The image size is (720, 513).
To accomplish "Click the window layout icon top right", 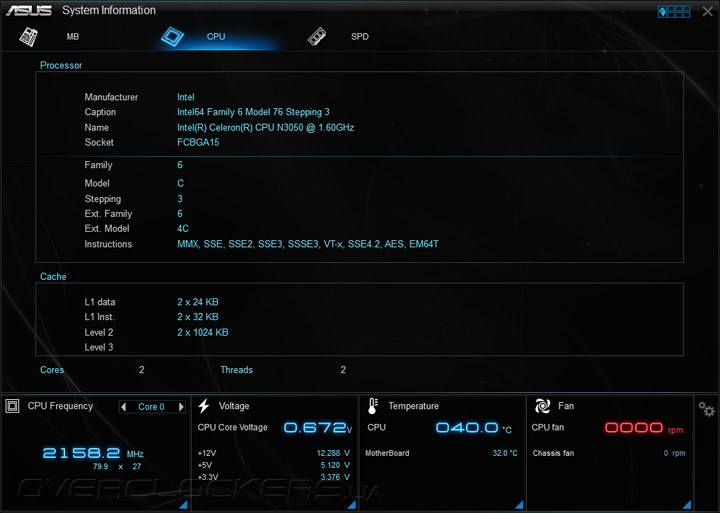I will pos(674,11).
